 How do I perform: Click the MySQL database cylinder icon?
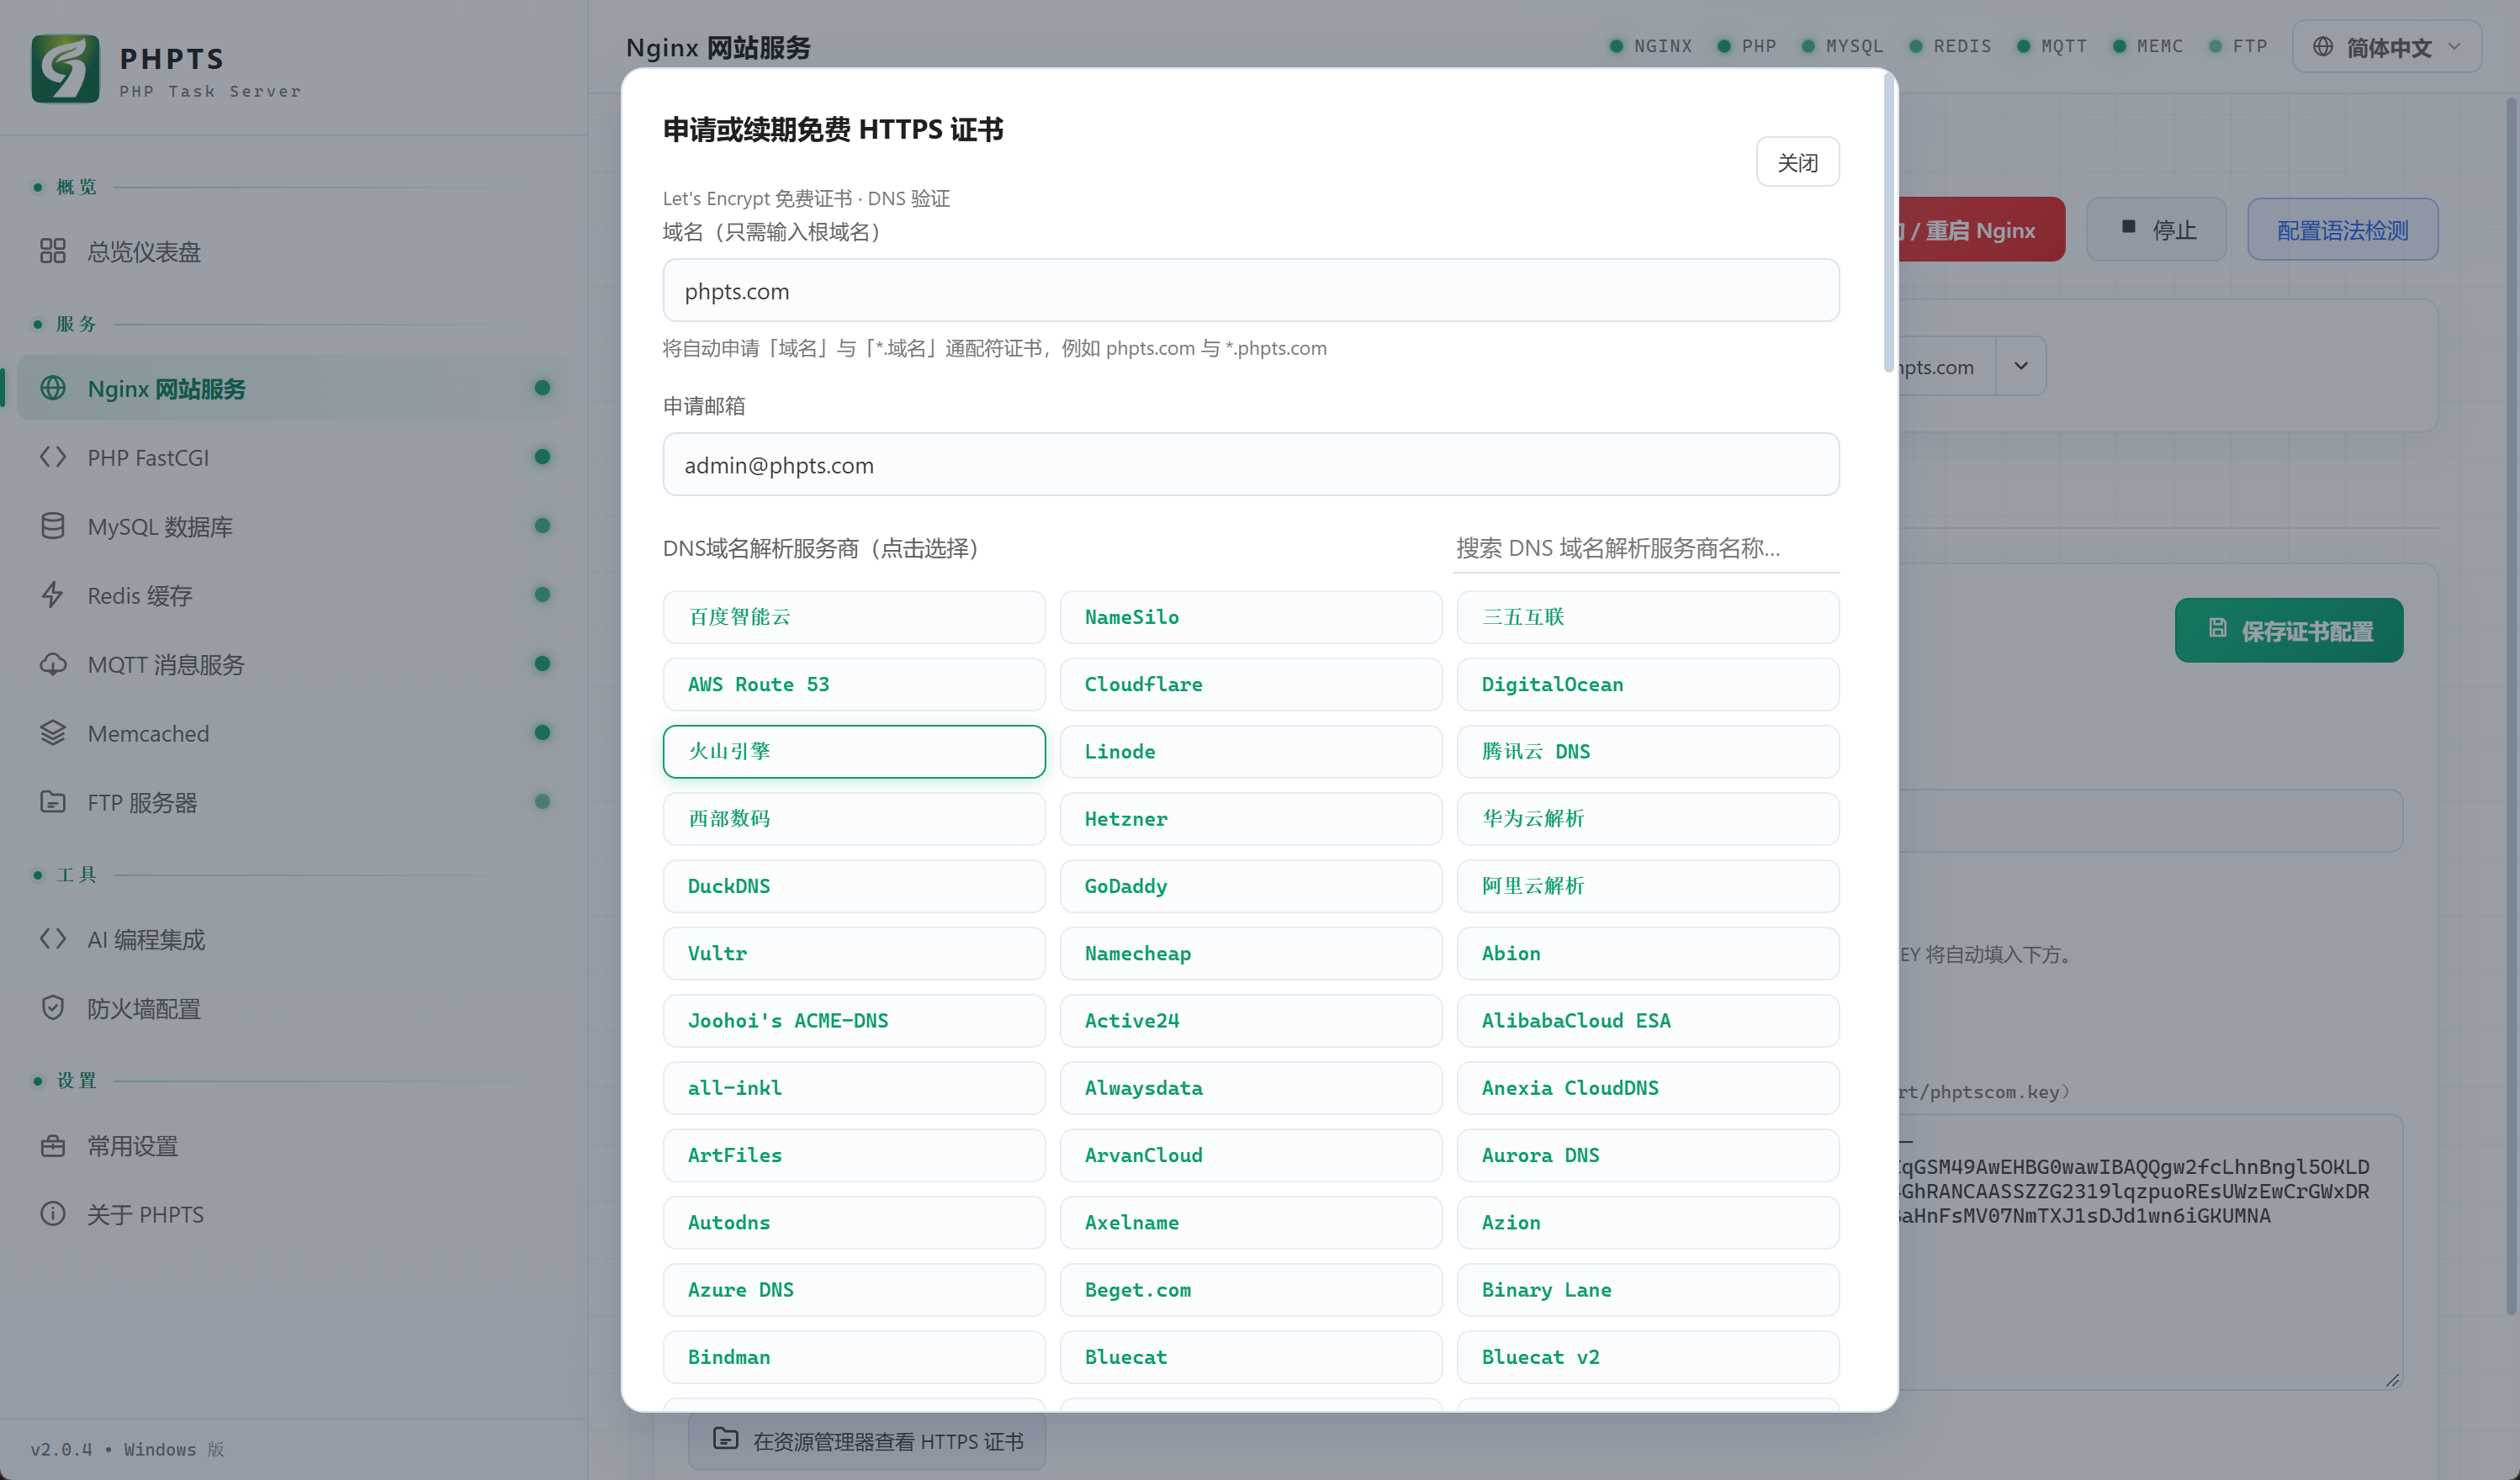[53, 526]
